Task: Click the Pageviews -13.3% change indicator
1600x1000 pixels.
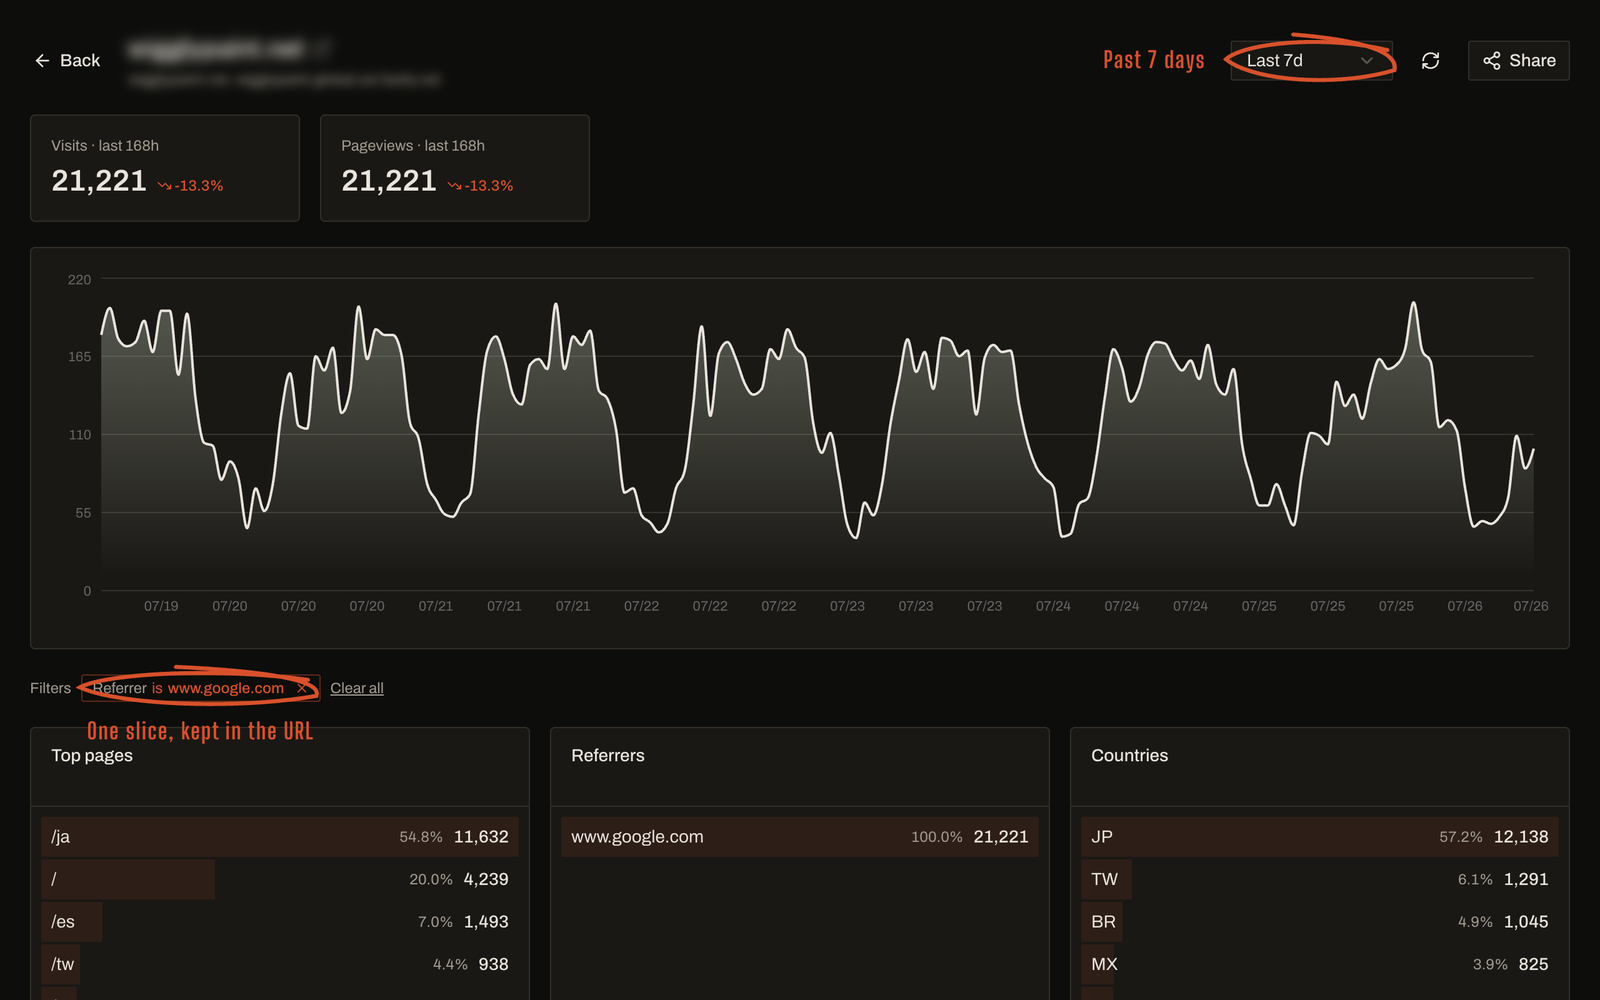Action: pos(480,186)
